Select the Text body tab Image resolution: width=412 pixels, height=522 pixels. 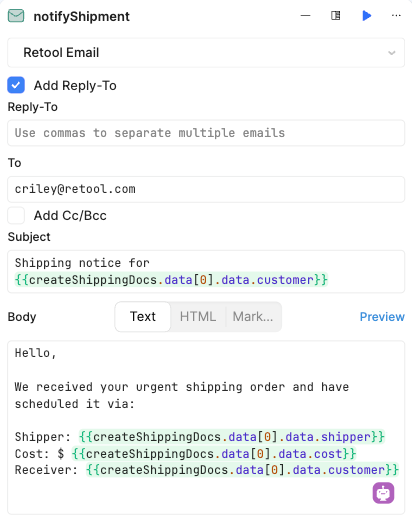(143, 317)
